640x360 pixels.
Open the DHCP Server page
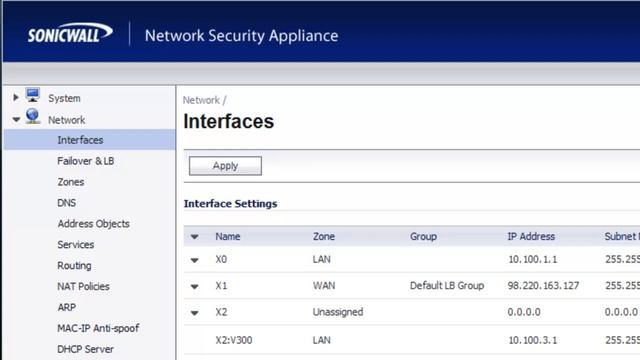[x=85, y=349]
